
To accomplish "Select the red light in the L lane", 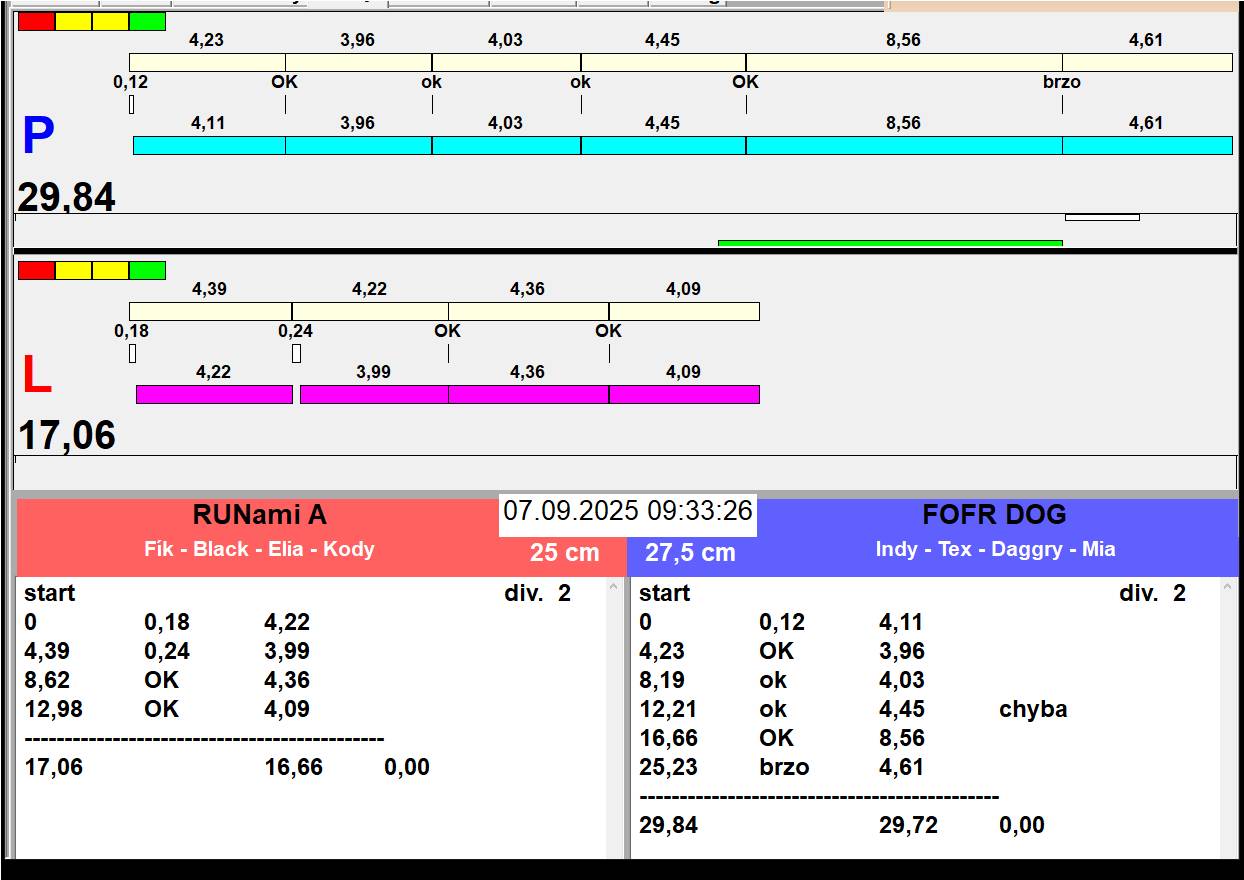I will point(36,270).
